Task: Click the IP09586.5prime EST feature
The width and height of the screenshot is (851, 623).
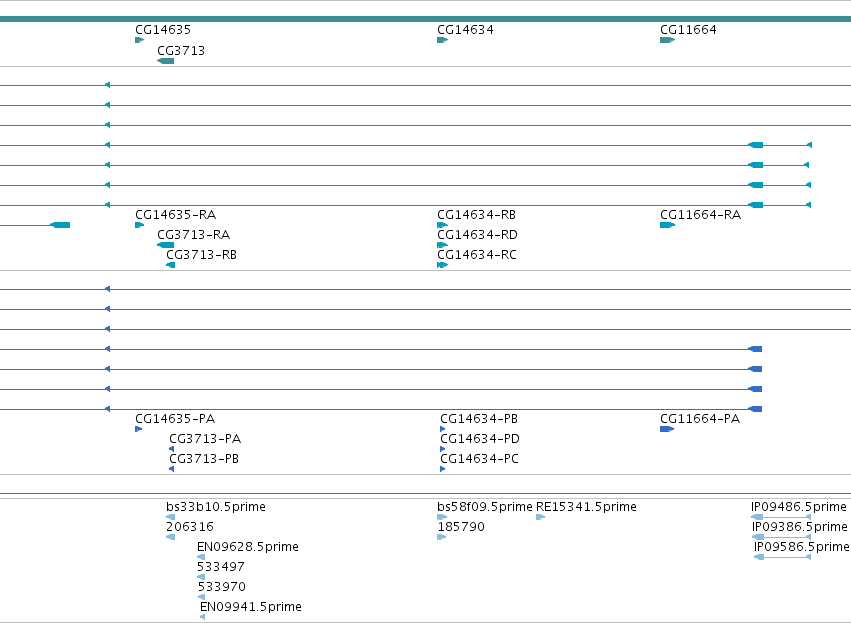Action: click(783, 557)
